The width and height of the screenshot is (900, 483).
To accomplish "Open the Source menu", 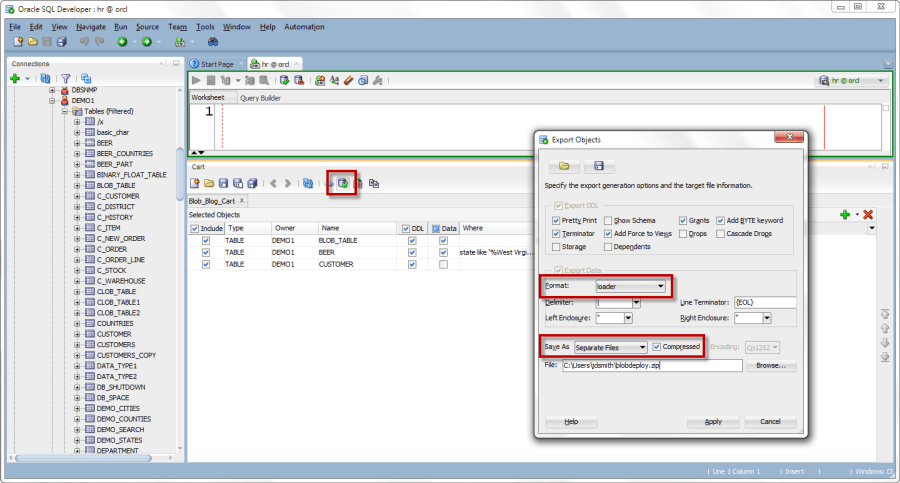I will click(x=148, y=27).
